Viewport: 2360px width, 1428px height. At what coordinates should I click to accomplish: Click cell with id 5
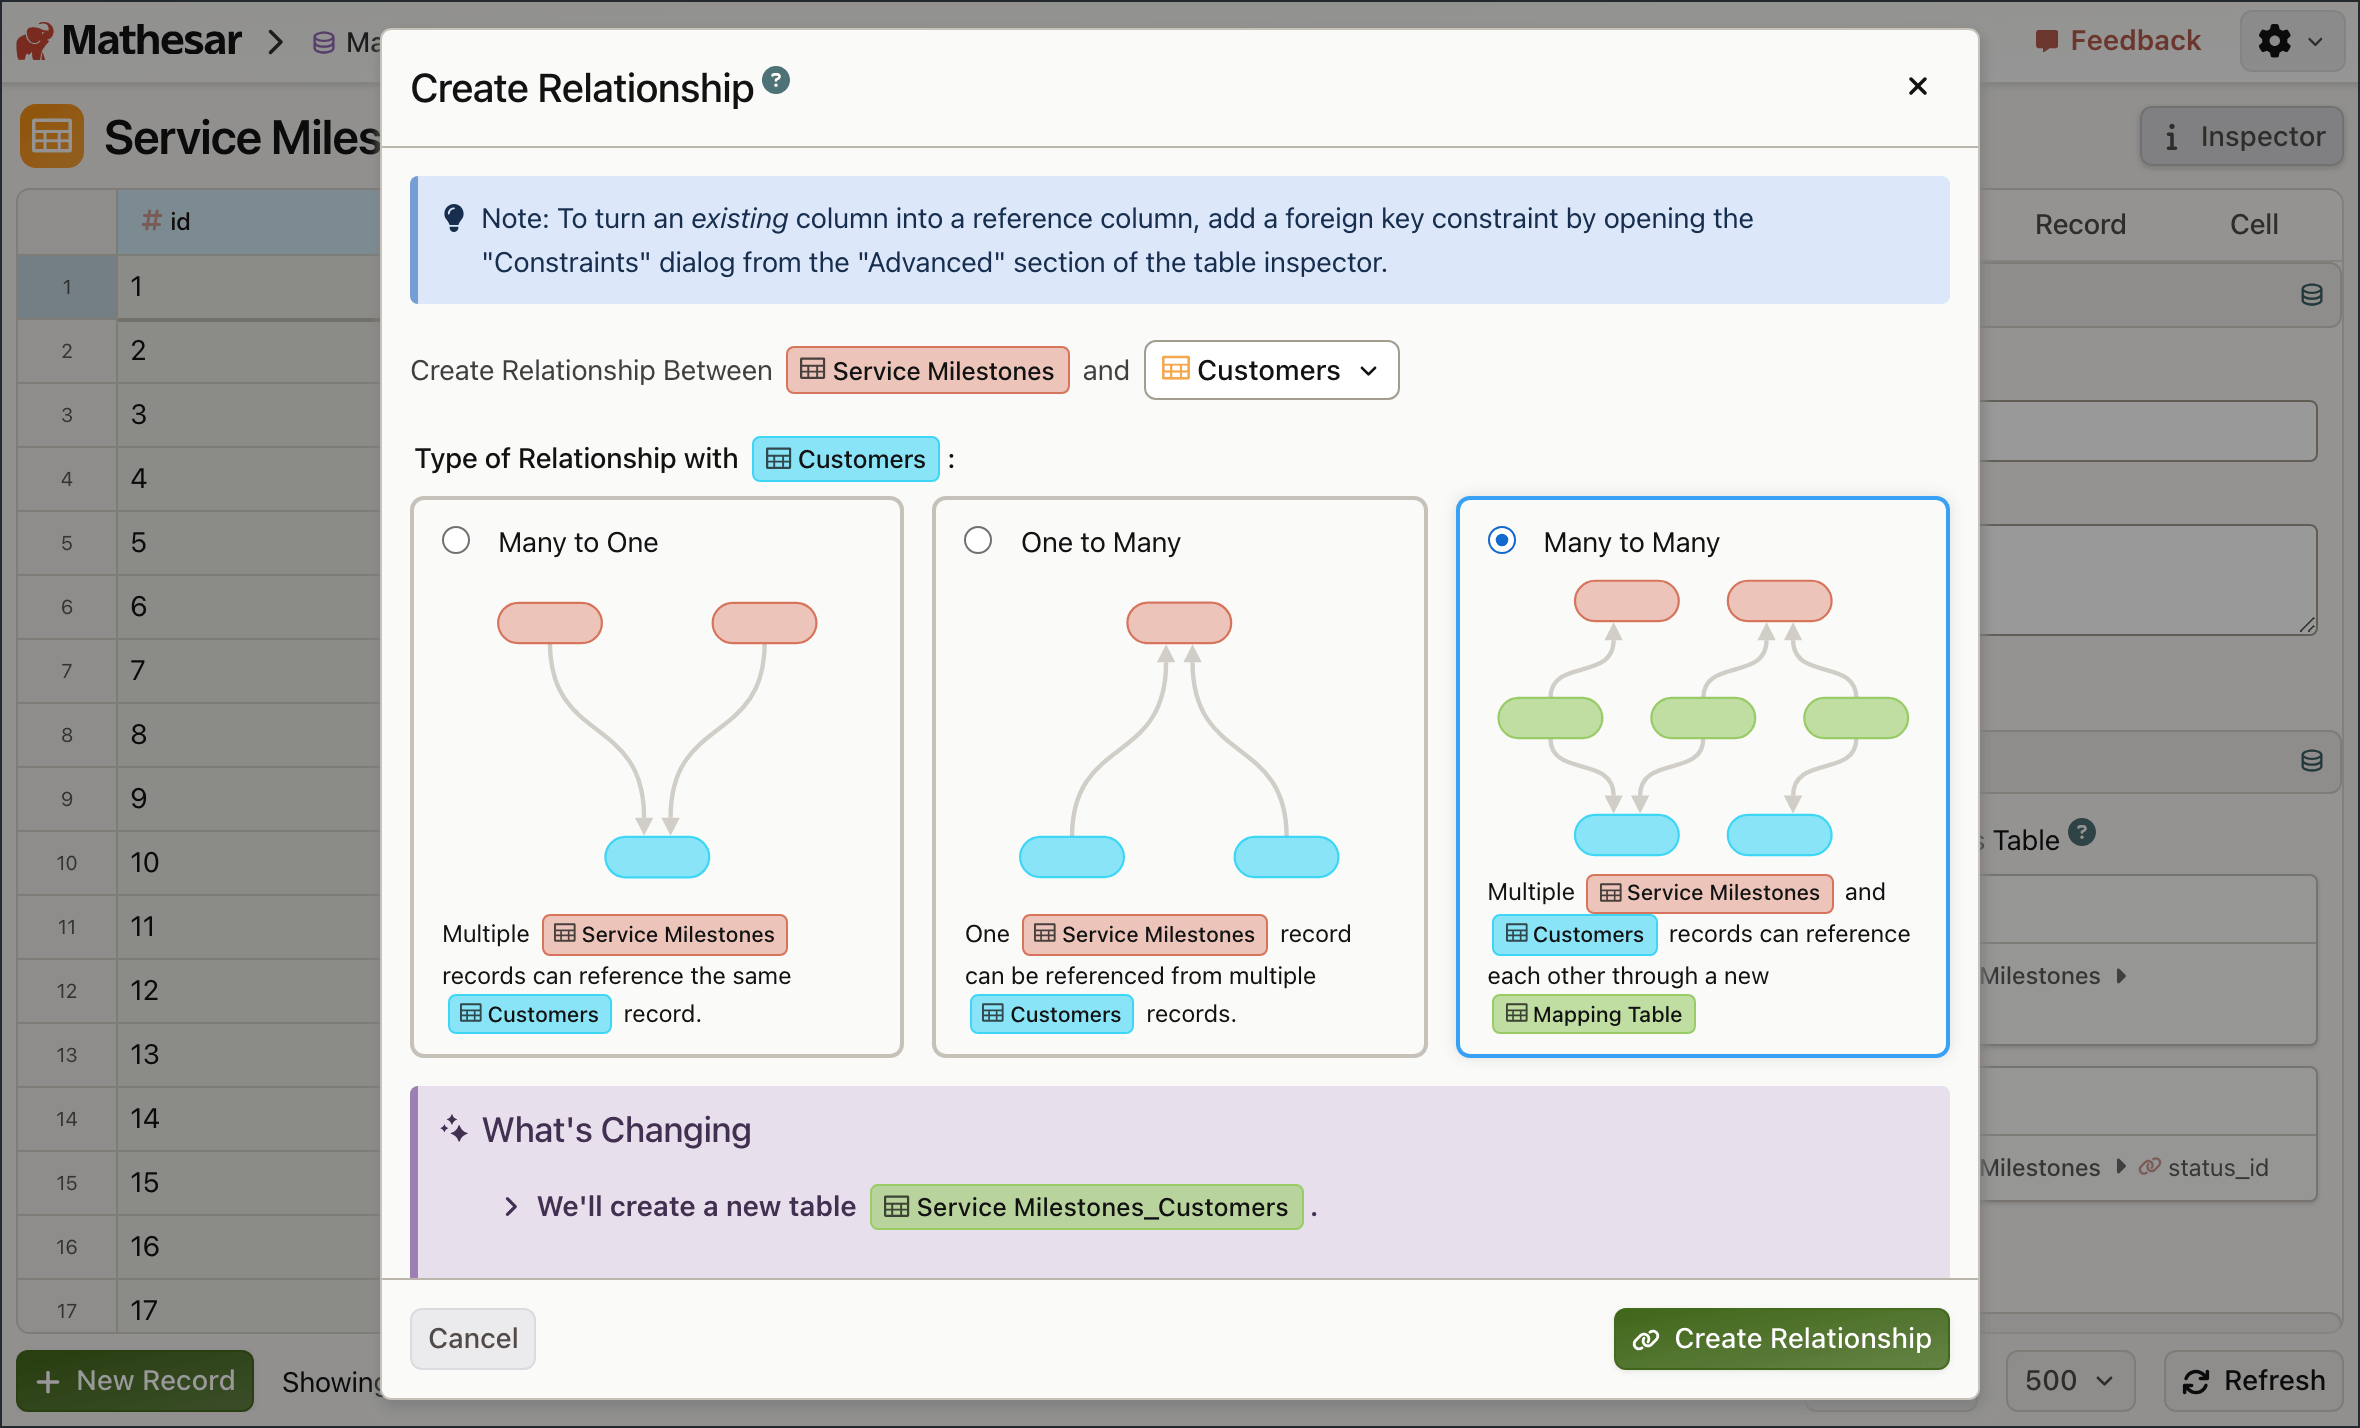pyautogui.click(x=248, y=542)
